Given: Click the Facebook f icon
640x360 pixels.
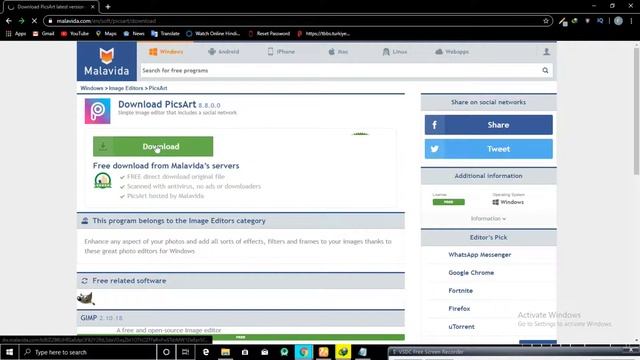Looking at the screenshot, I should [x=435, y=125].
